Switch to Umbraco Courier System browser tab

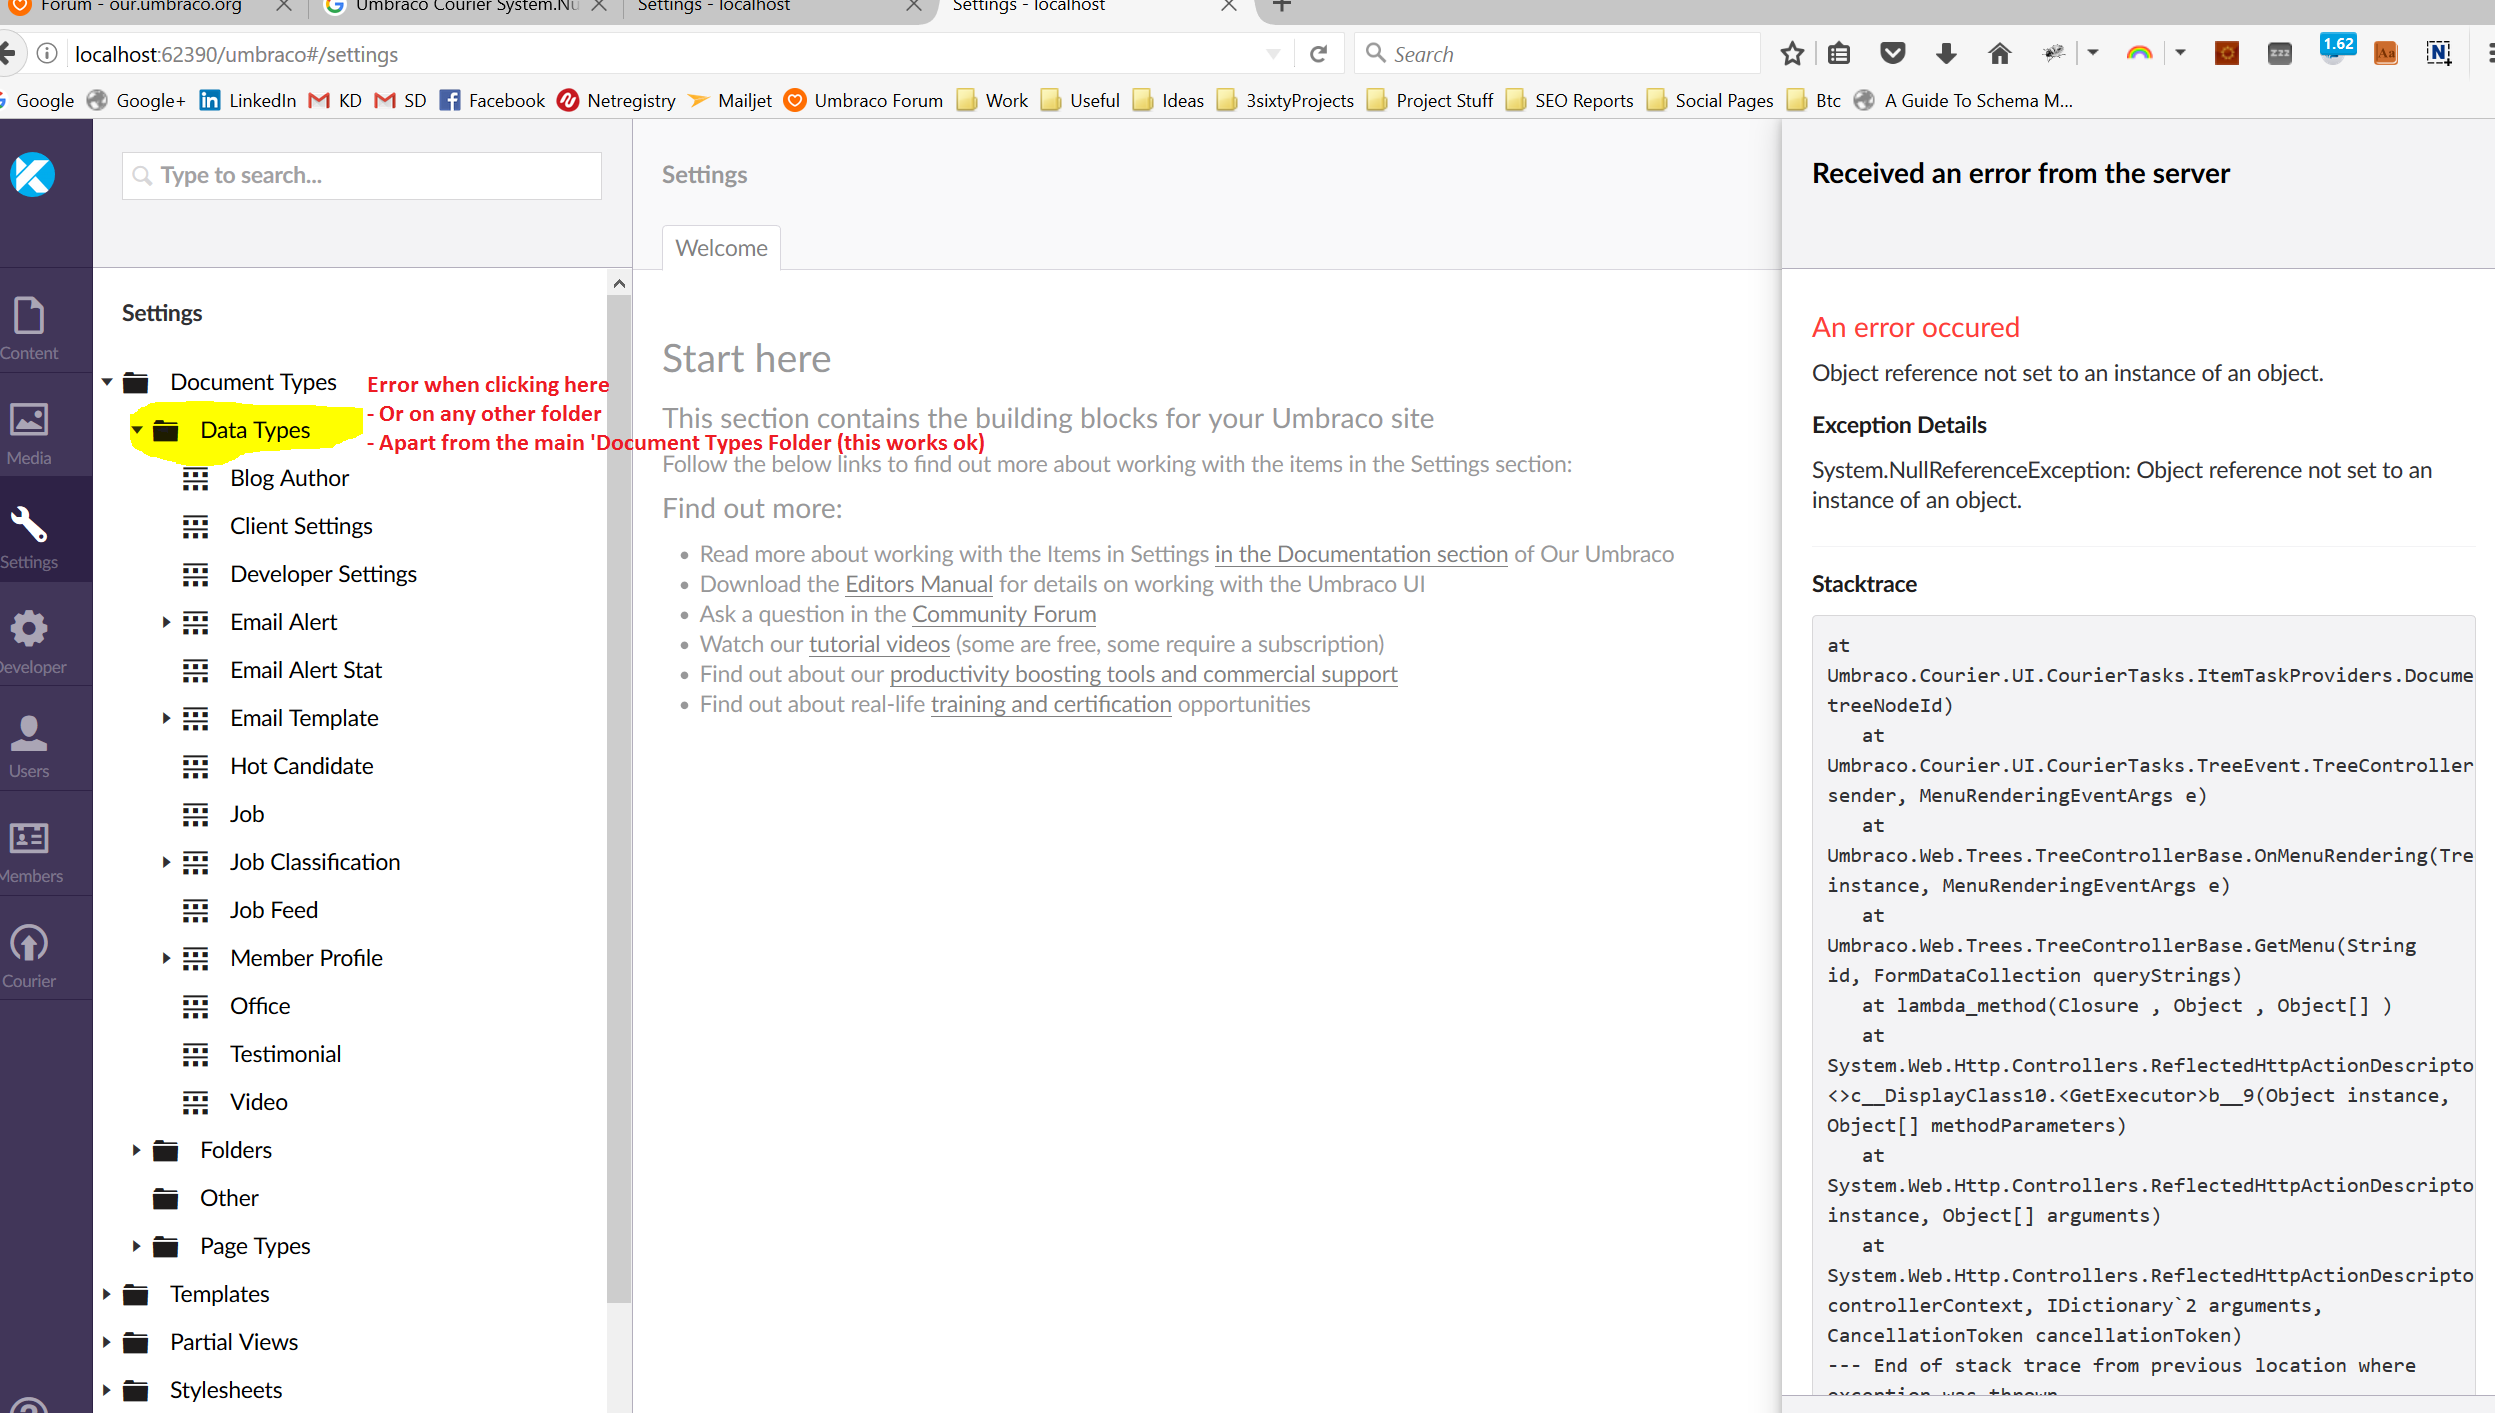[x=465, y=8]
